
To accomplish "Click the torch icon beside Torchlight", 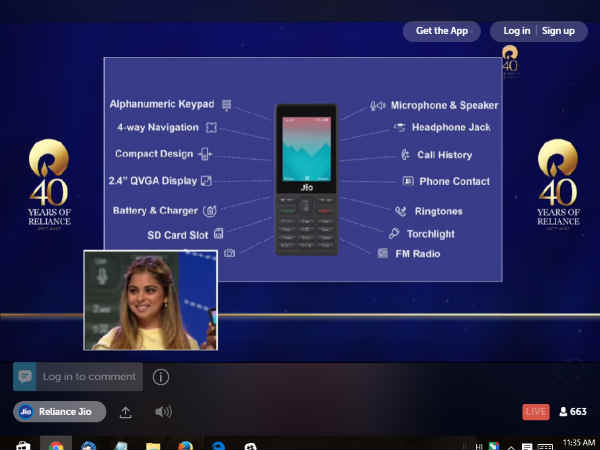I will [x=394, y=233].
